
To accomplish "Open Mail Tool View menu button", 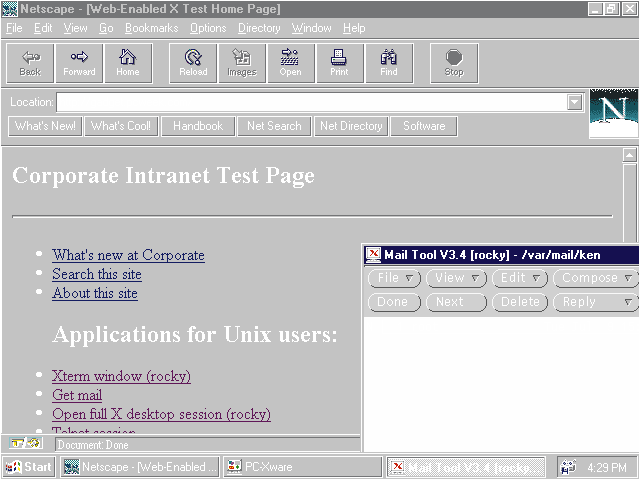I will coord(456,278).
